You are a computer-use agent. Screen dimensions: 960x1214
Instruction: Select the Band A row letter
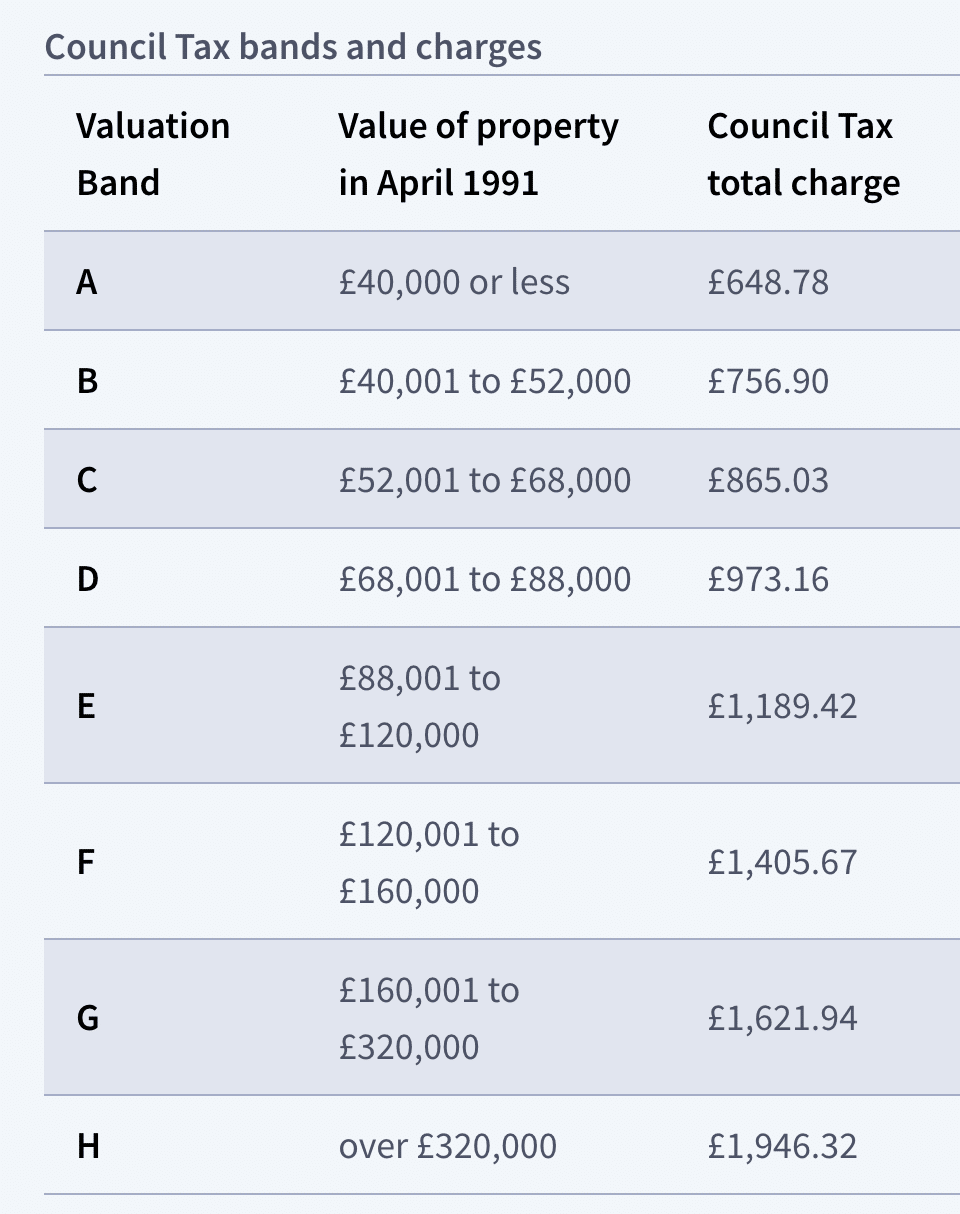click(87, 283)
